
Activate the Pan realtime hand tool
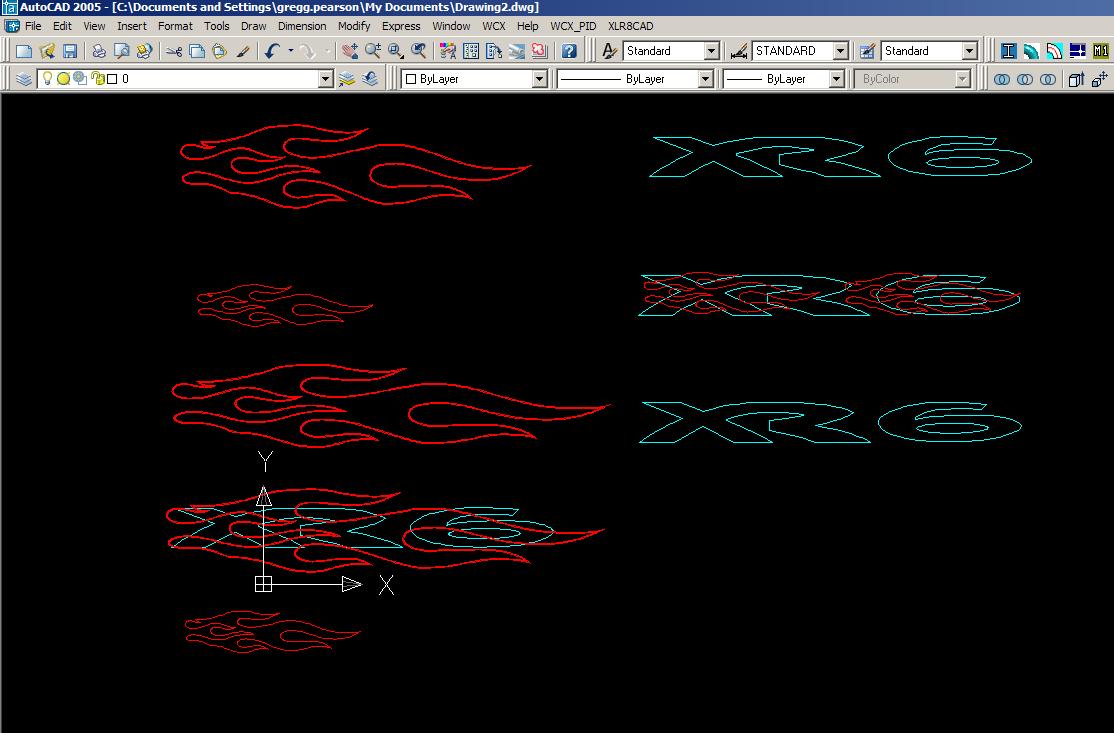coord(349,51)
